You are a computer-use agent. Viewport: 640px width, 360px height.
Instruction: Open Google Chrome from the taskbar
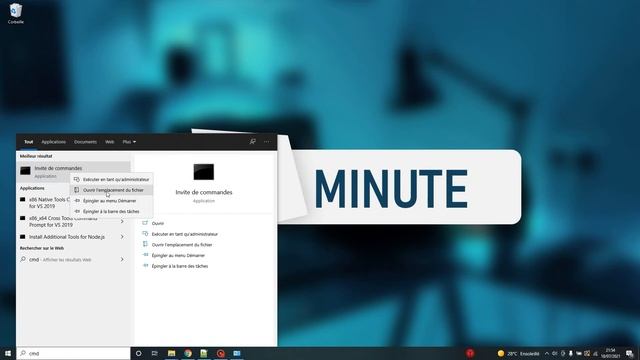point(188,353)
